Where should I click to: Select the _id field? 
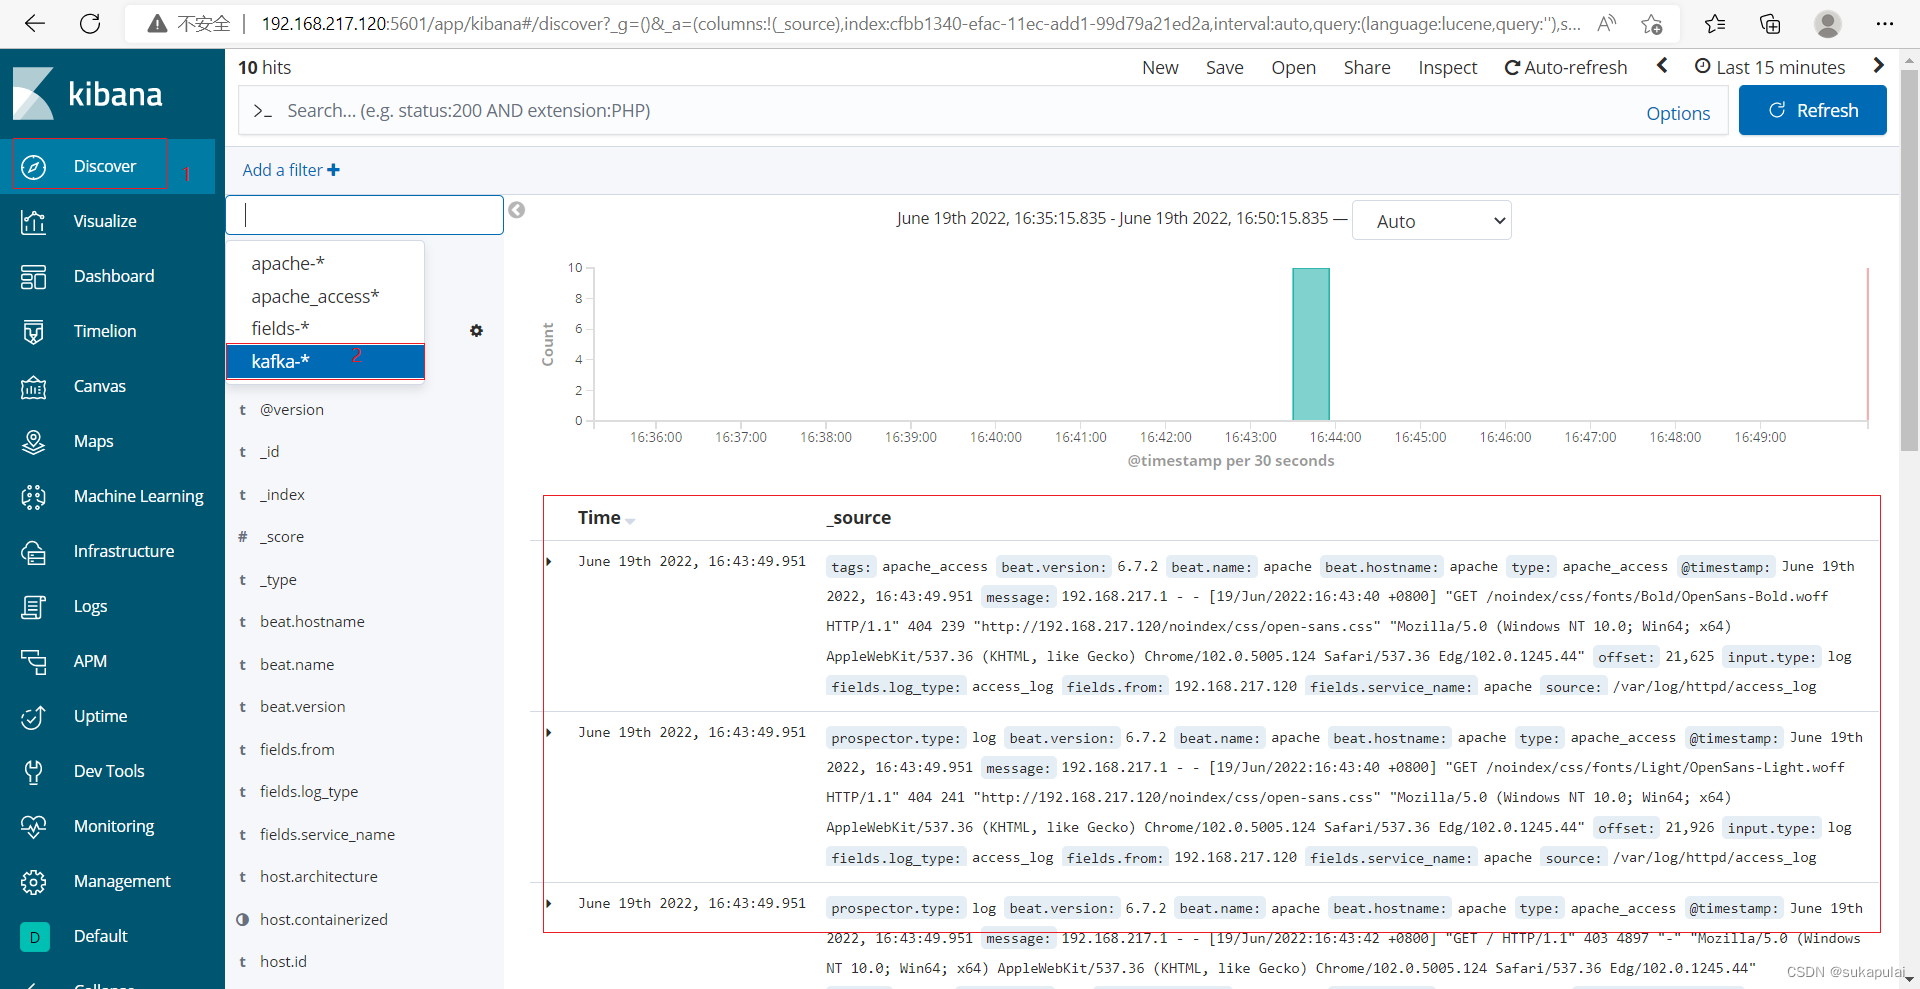click(x=270, y=451)
